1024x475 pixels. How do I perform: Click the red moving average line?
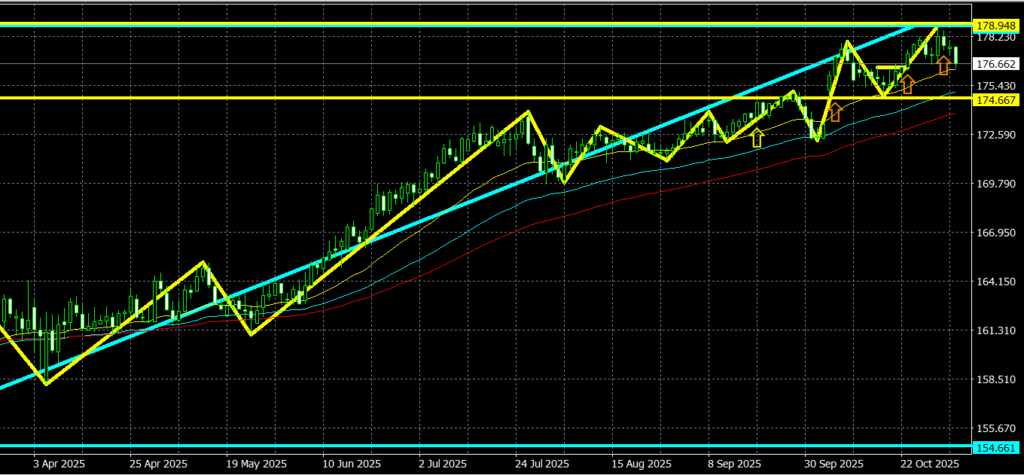(600, 193)
